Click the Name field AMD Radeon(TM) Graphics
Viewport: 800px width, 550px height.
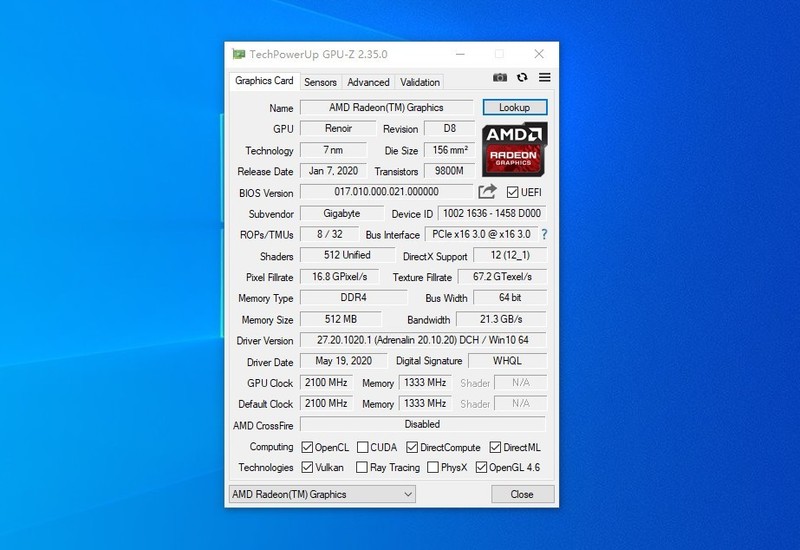[x=386, y=108]
